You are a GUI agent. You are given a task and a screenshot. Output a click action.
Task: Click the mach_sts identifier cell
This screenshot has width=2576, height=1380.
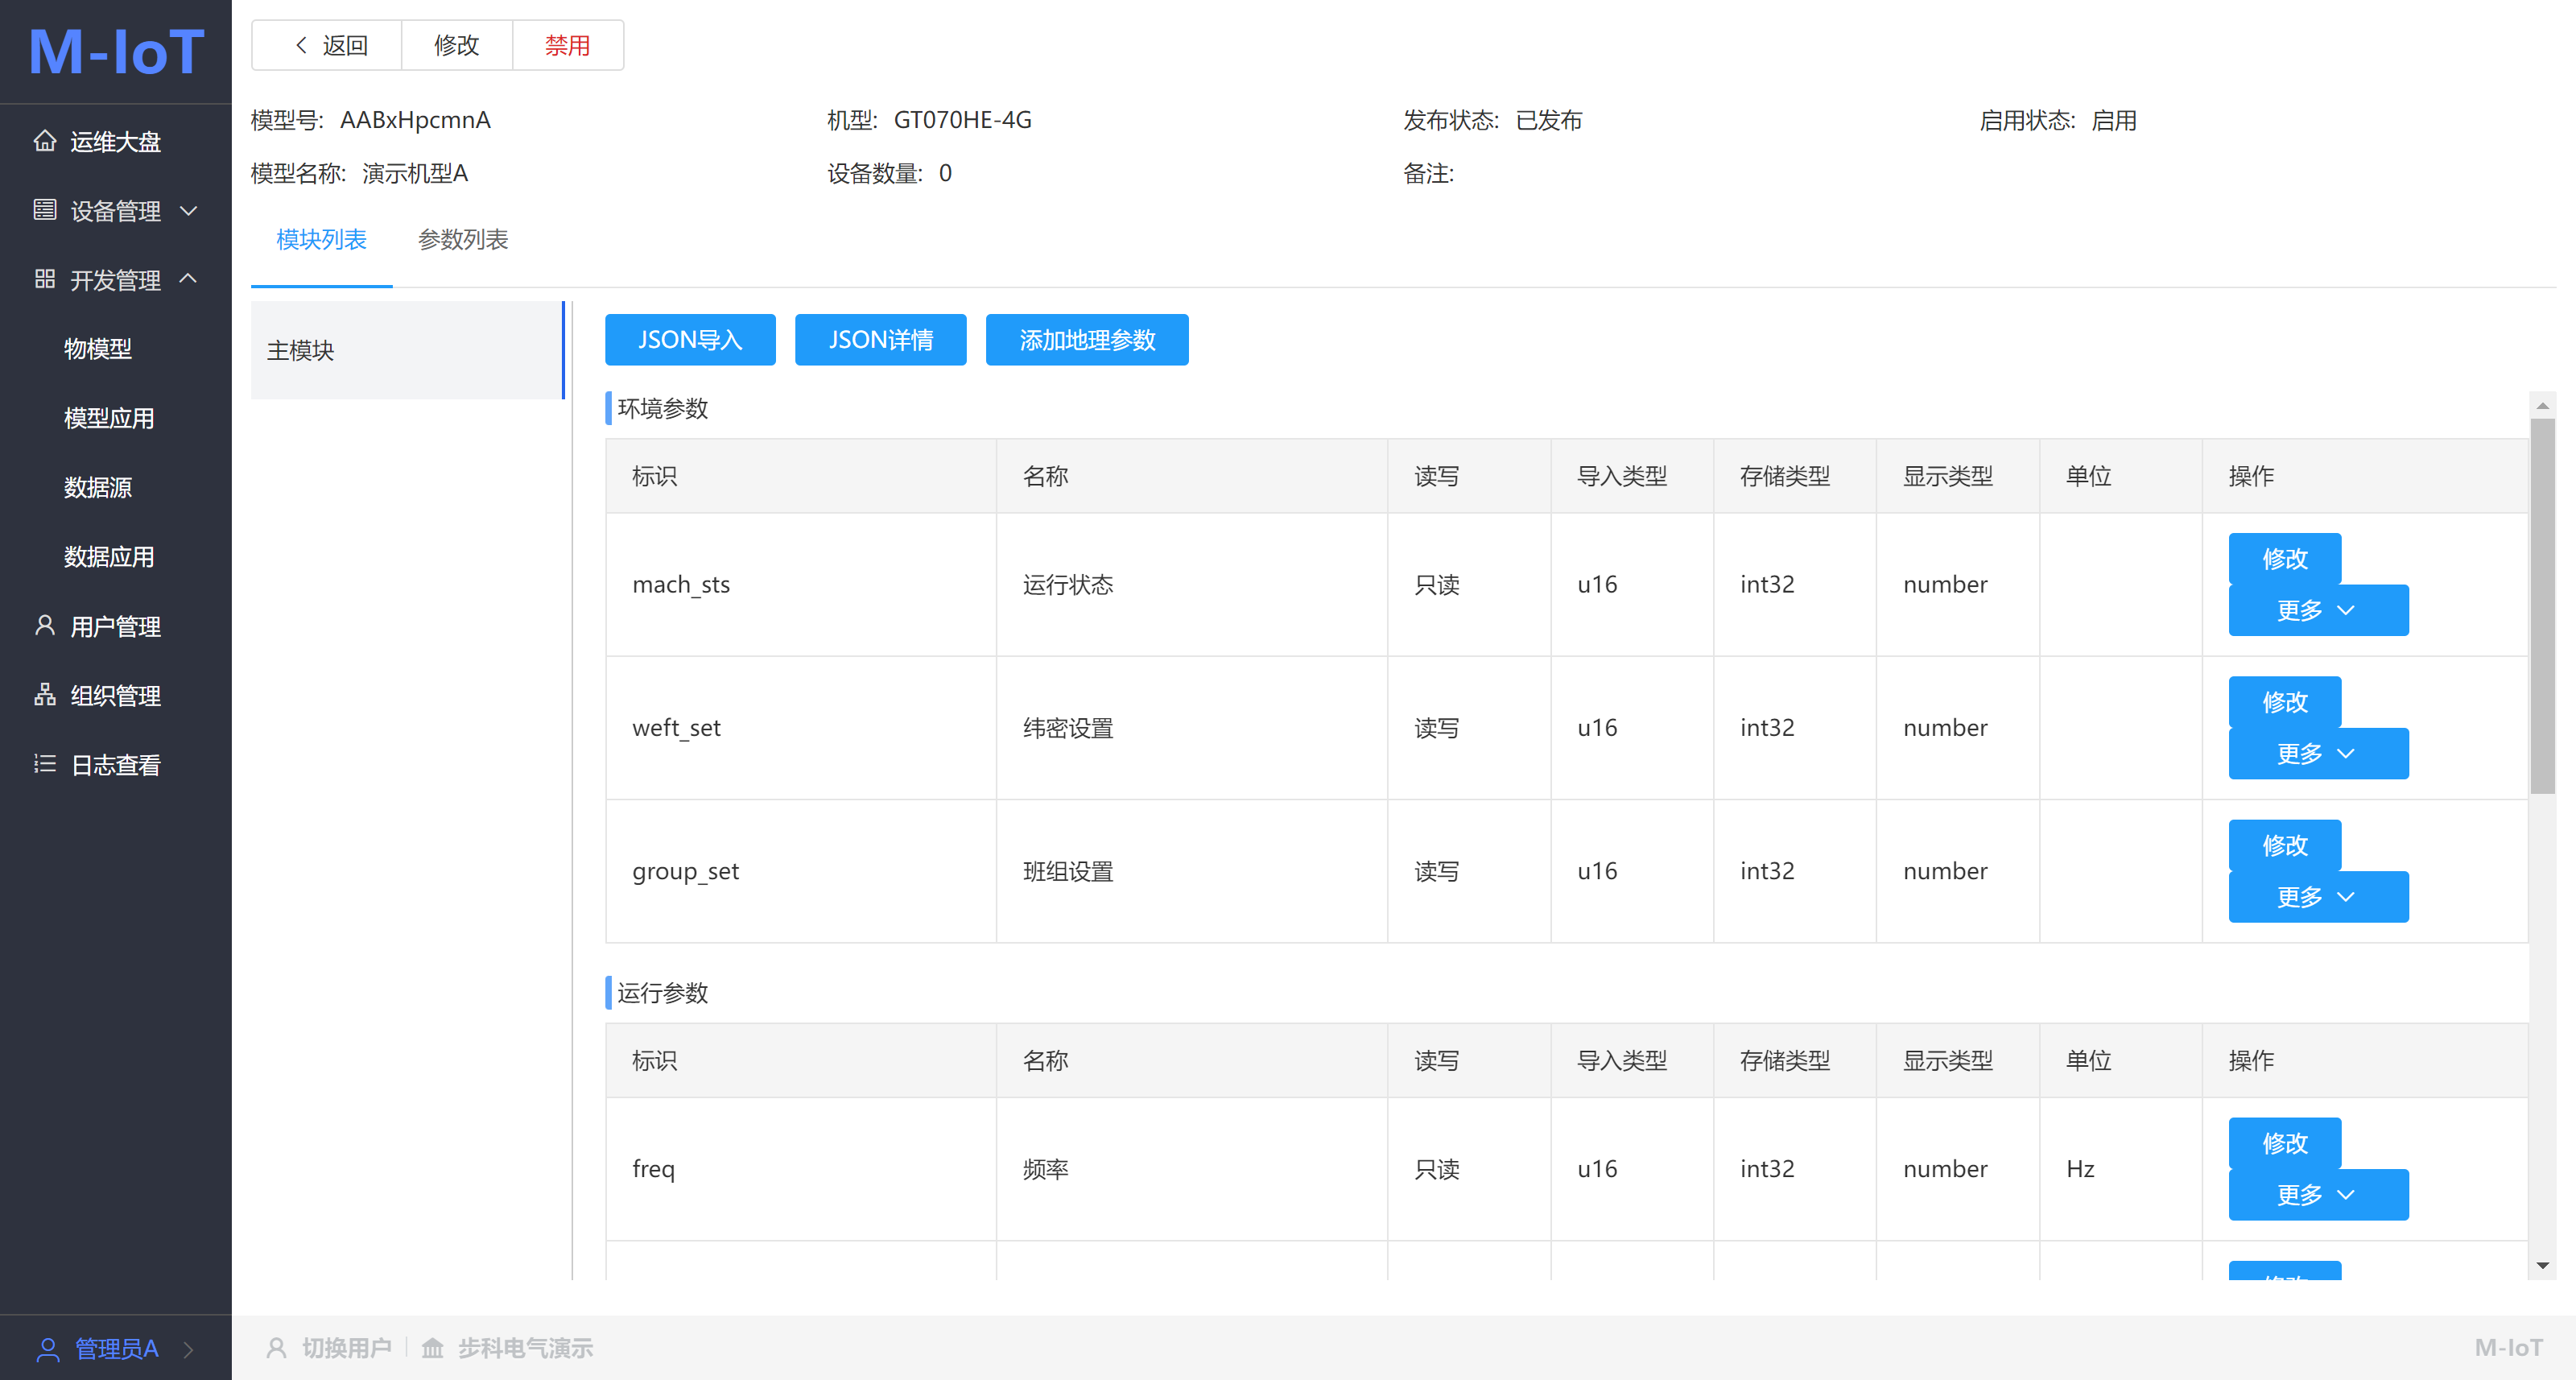click(801, 585)
